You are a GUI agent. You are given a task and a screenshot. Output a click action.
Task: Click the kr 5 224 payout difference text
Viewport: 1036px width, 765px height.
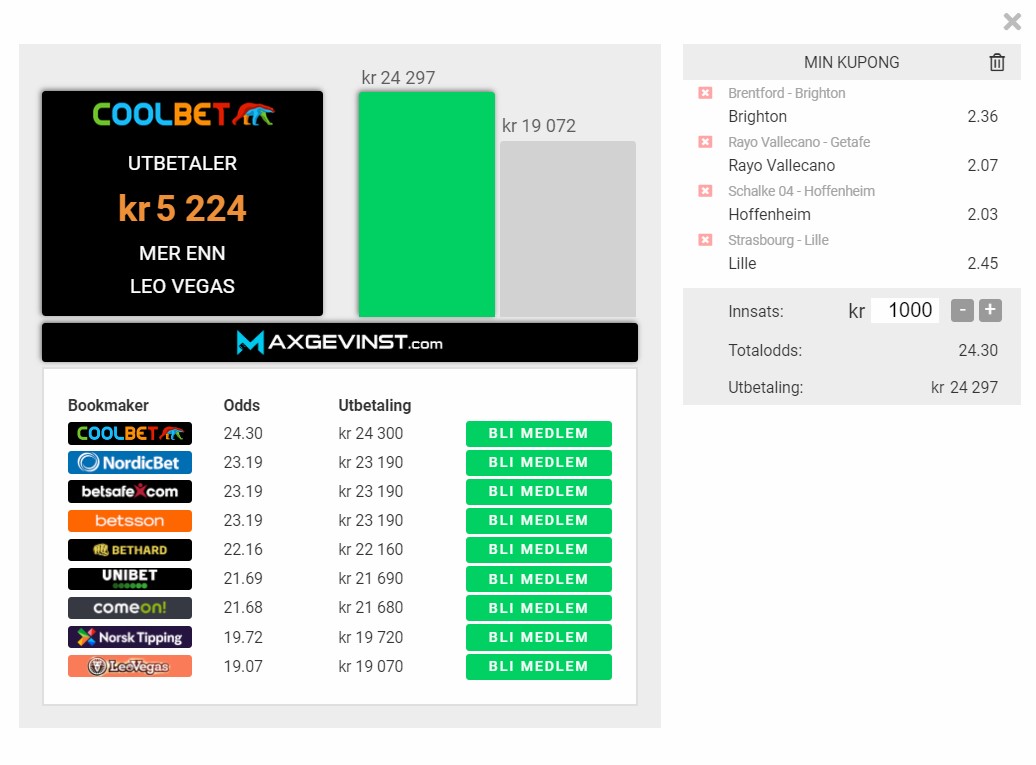(x=182, y=208)
